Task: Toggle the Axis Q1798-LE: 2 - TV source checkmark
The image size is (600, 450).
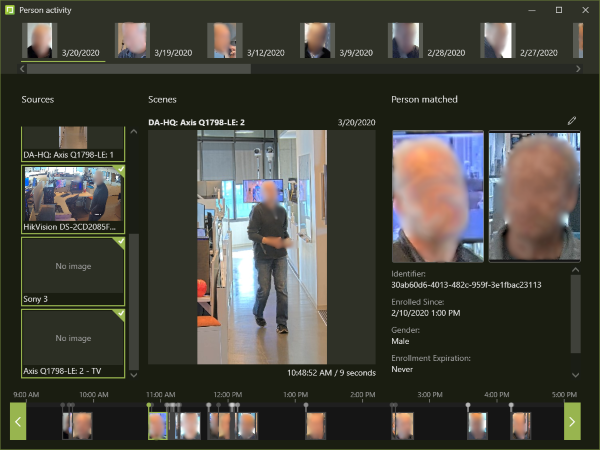Action: tap(120, 314)
